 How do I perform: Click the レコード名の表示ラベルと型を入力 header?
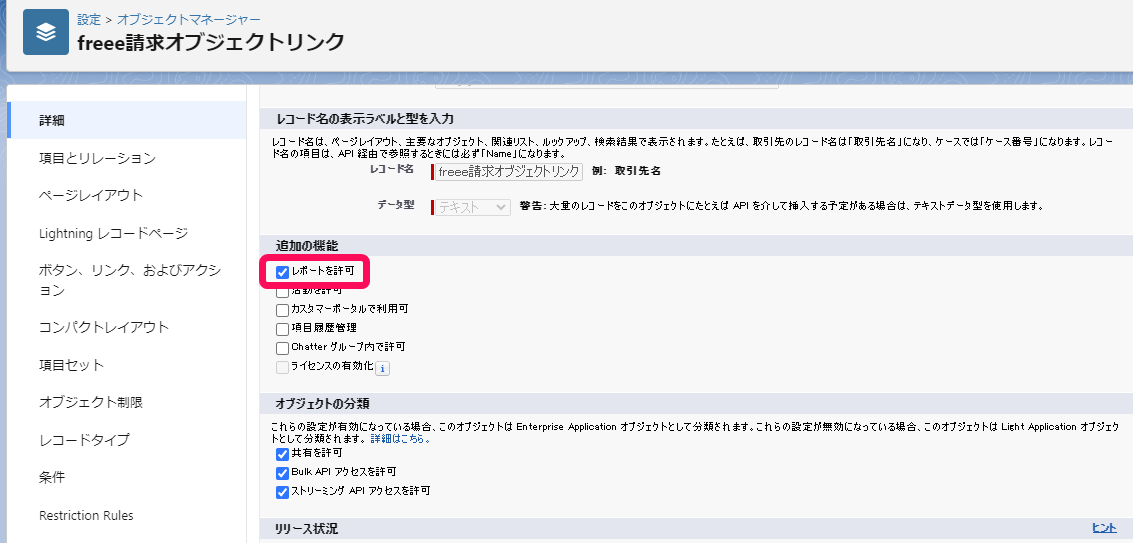click(365, 119)
